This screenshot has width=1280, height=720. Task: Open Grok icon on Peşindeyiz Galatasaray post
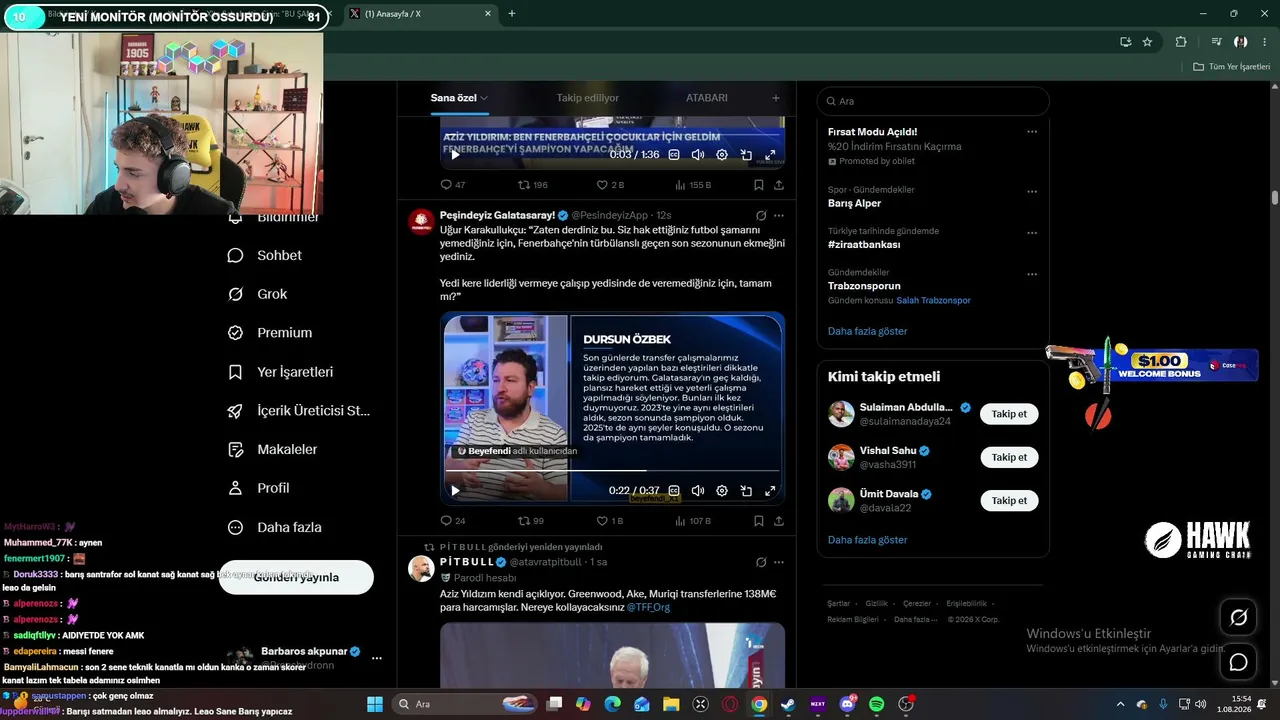point(761,215)
